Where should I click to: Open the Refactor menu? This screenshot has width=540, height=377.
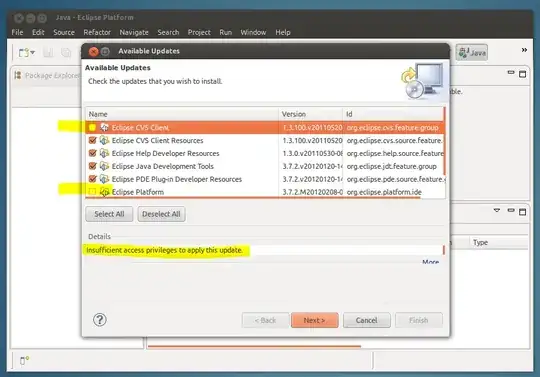[97, 32]
